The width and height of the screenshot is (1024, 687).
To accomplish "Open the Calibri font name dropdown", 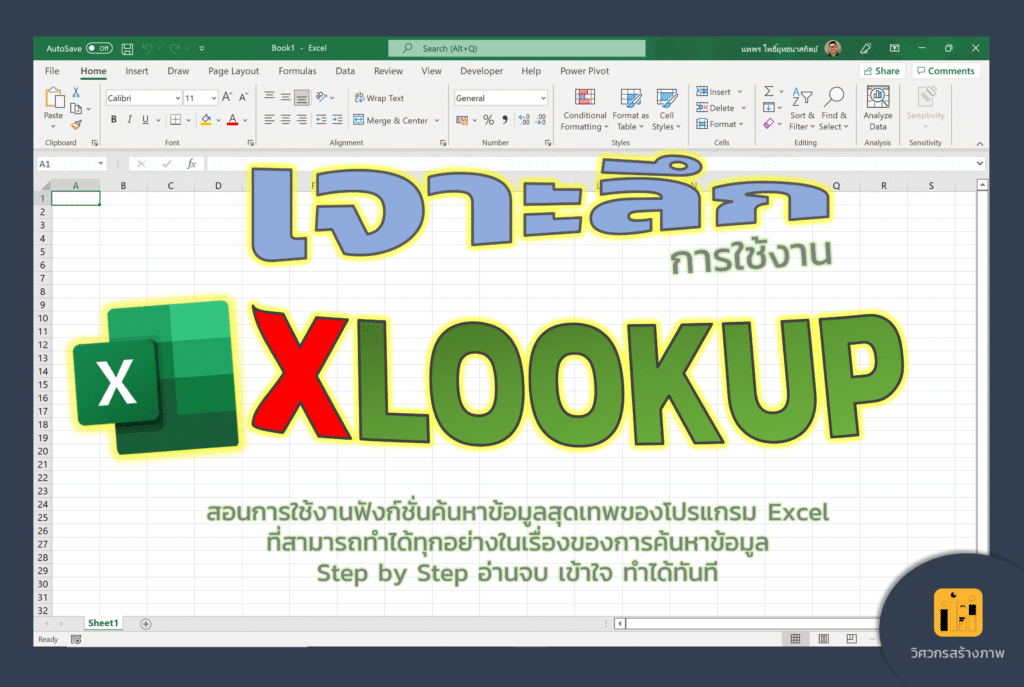I will [177, 98].
